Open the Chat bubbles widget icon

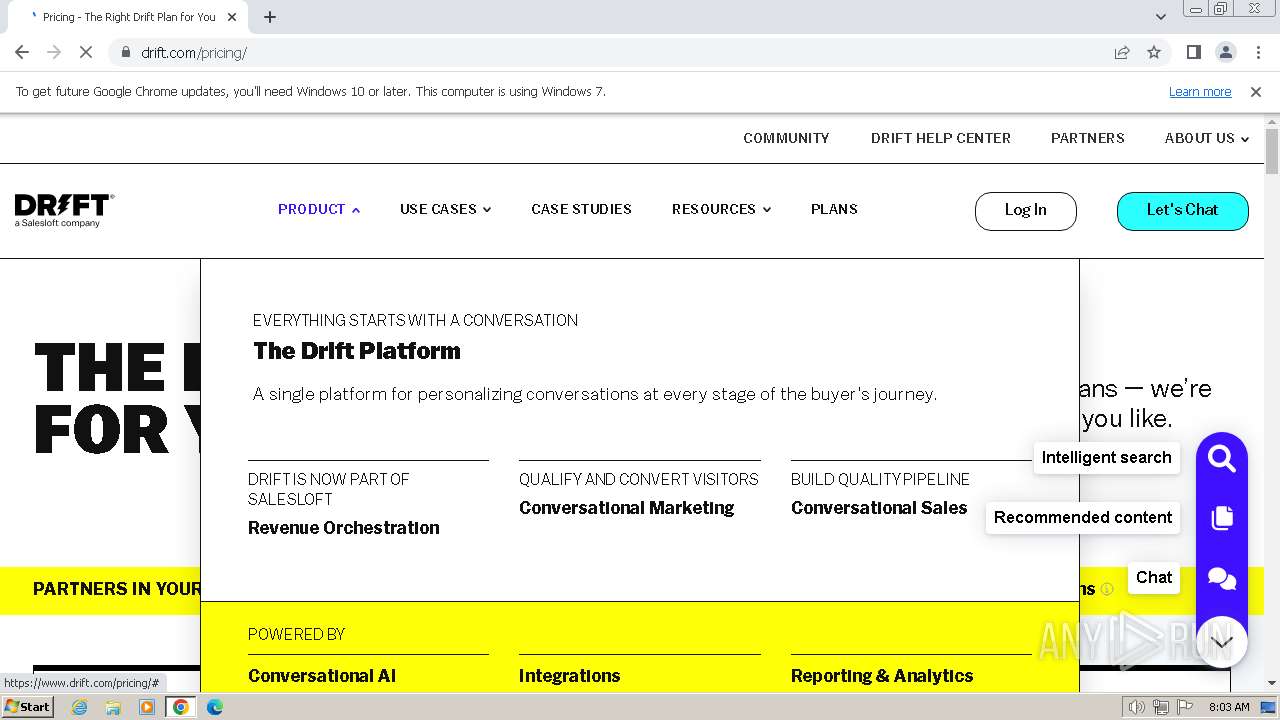click(1221, 578)
